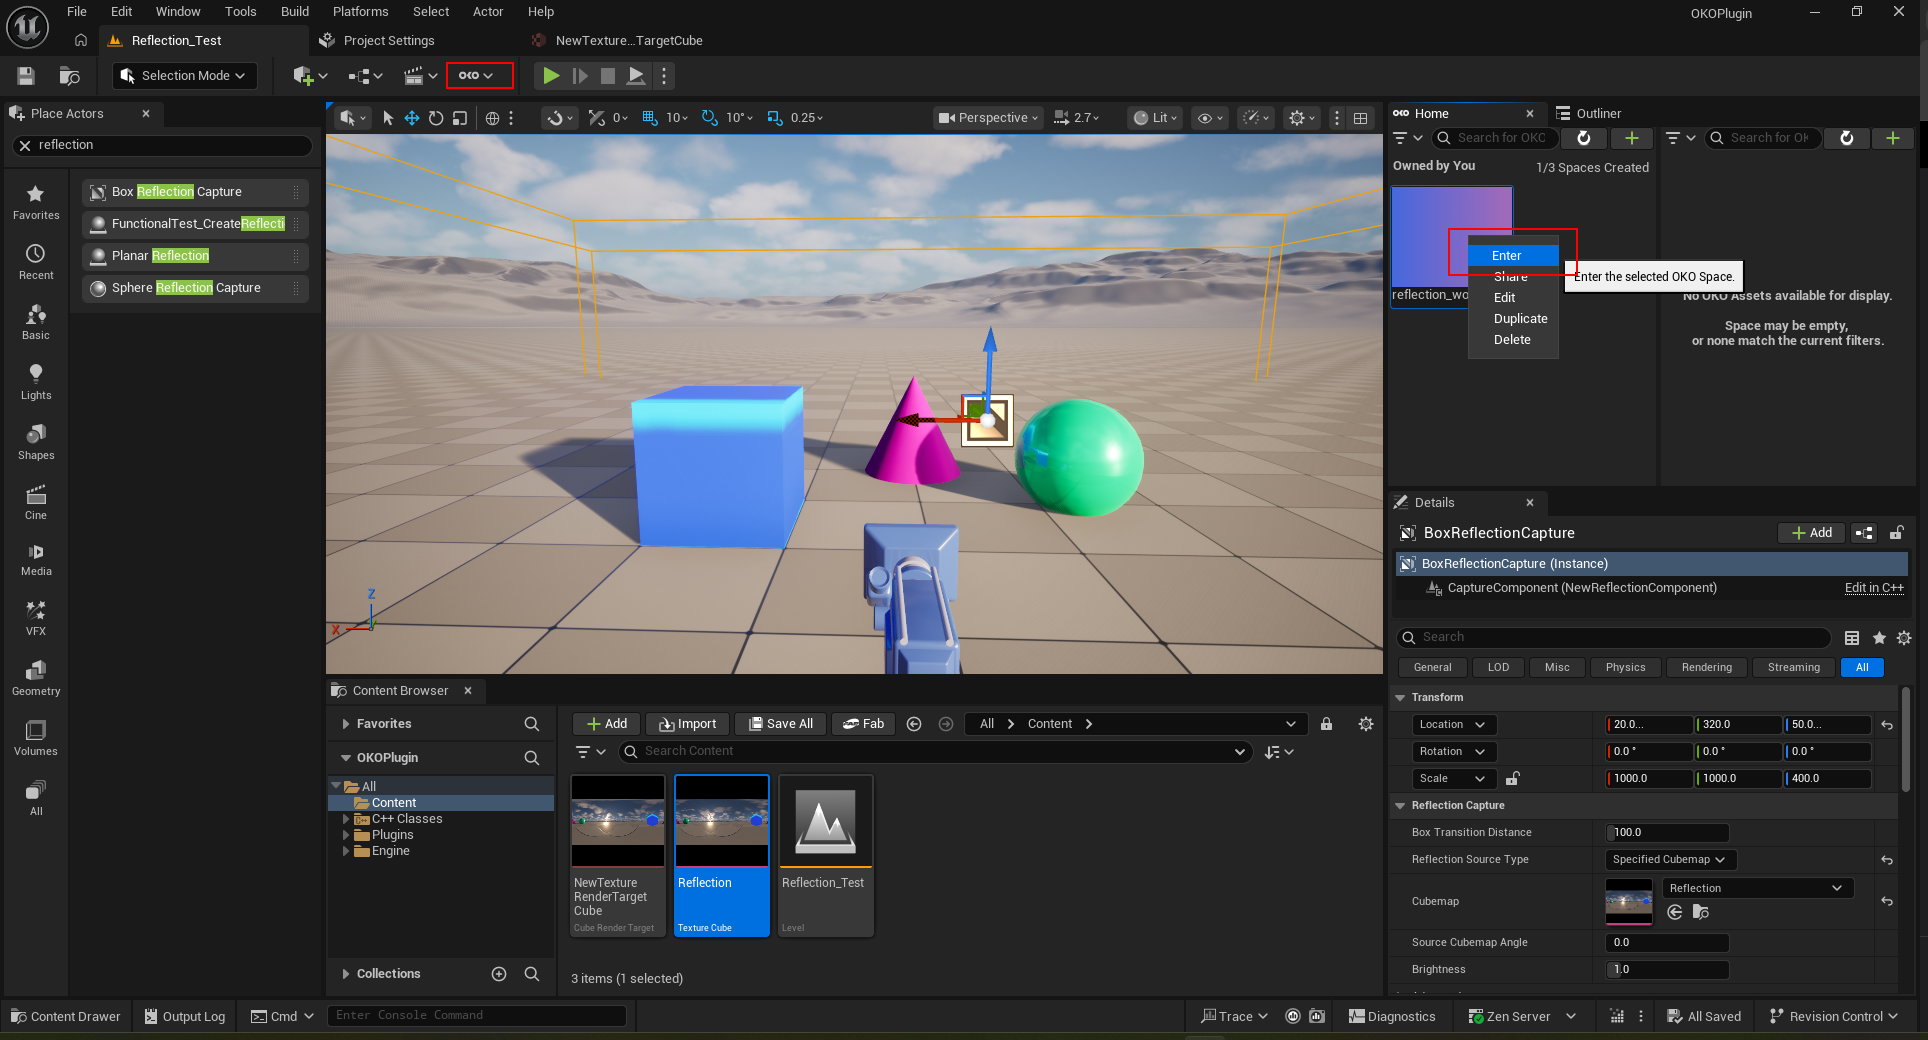Collapse the Reflection Capture section
The height and width of the screenshot is (1040, 1928).
[1401, 806]
